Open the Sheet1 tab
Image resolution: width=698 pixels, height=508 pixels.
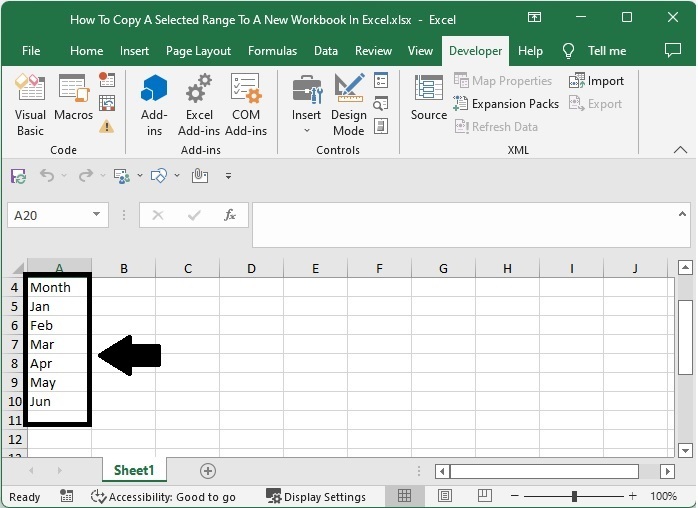tap(134, 470)
